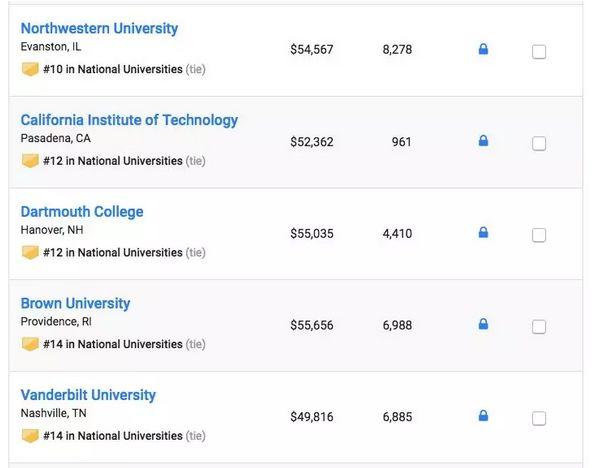The width and height of the screenshot is (601, 468).
Task: Click the lock icon in Dartmouth College row
Action: tap(483, 233)
